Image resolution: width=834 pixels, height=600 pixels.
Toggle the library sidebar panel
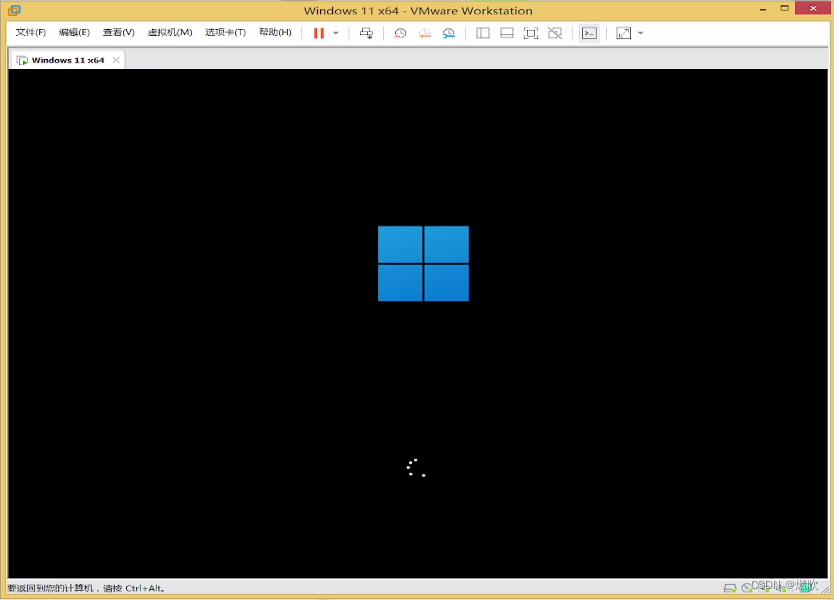(x=483, y=33)
